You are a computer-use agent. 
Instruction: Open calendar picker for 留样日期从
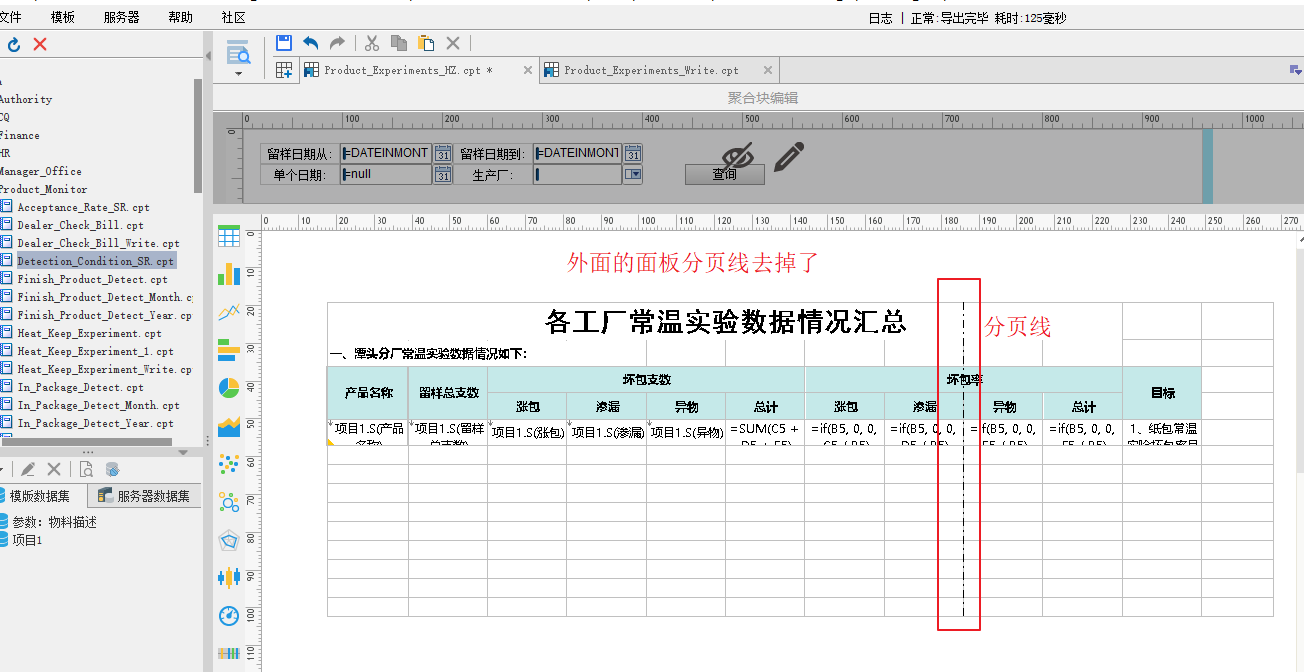tap(442, 153)
